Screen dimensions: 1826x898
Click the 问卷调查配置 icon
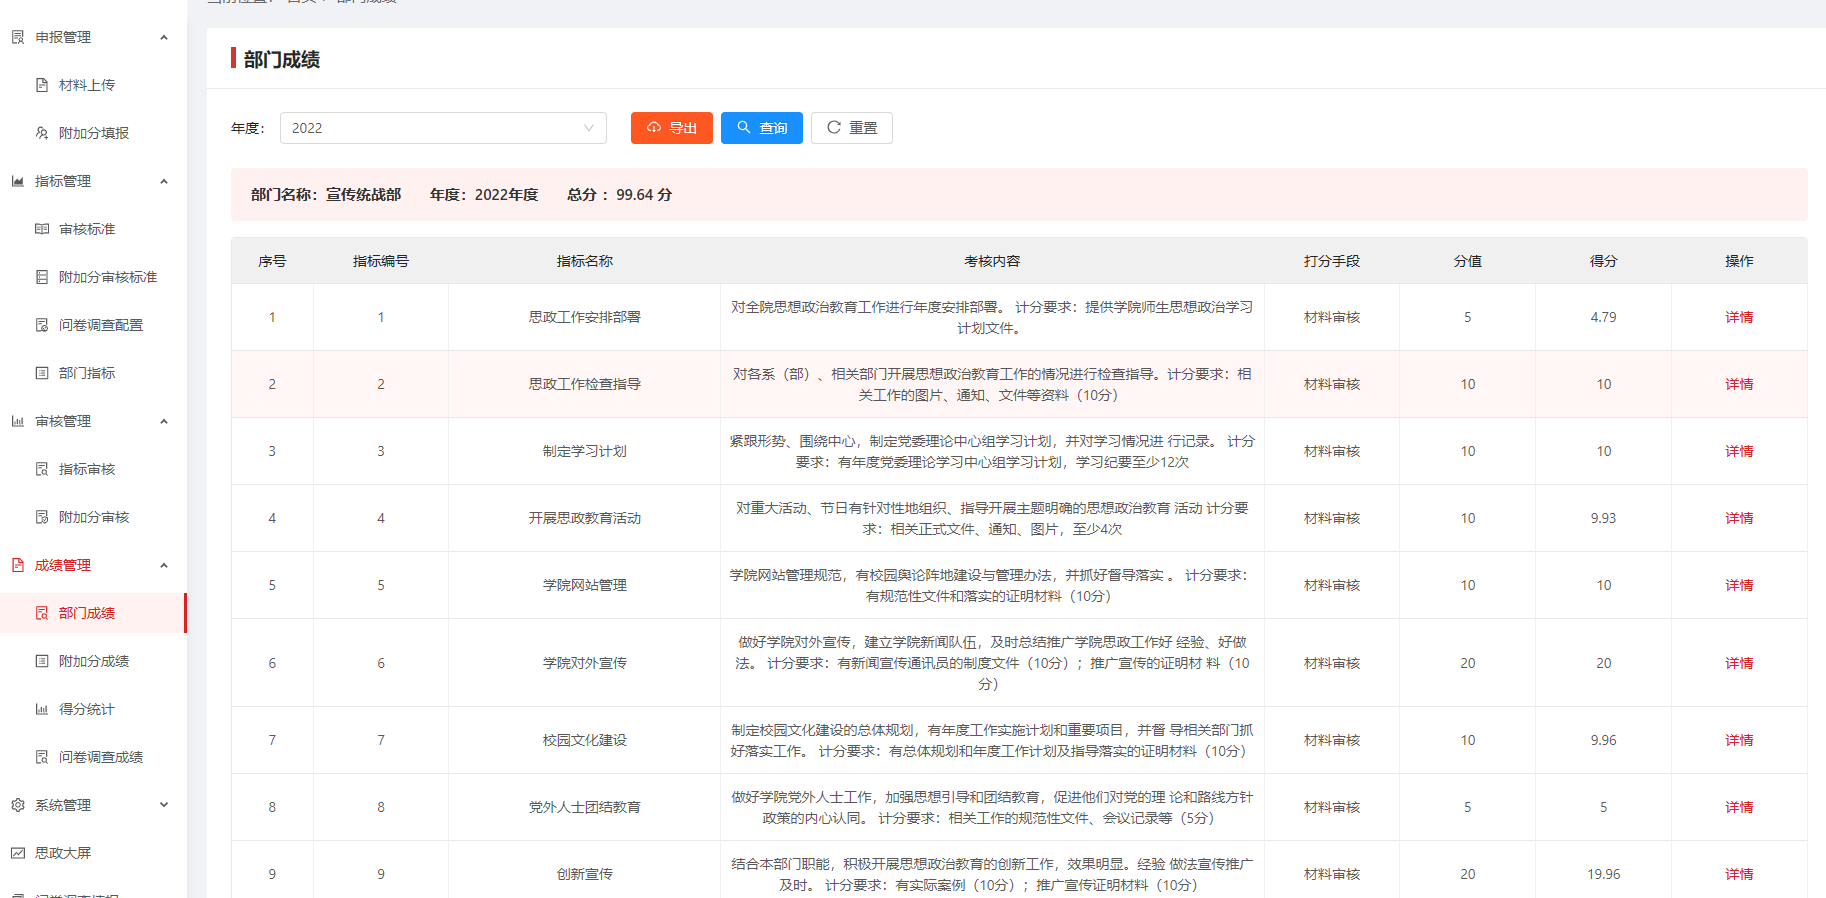click(42, 325)
